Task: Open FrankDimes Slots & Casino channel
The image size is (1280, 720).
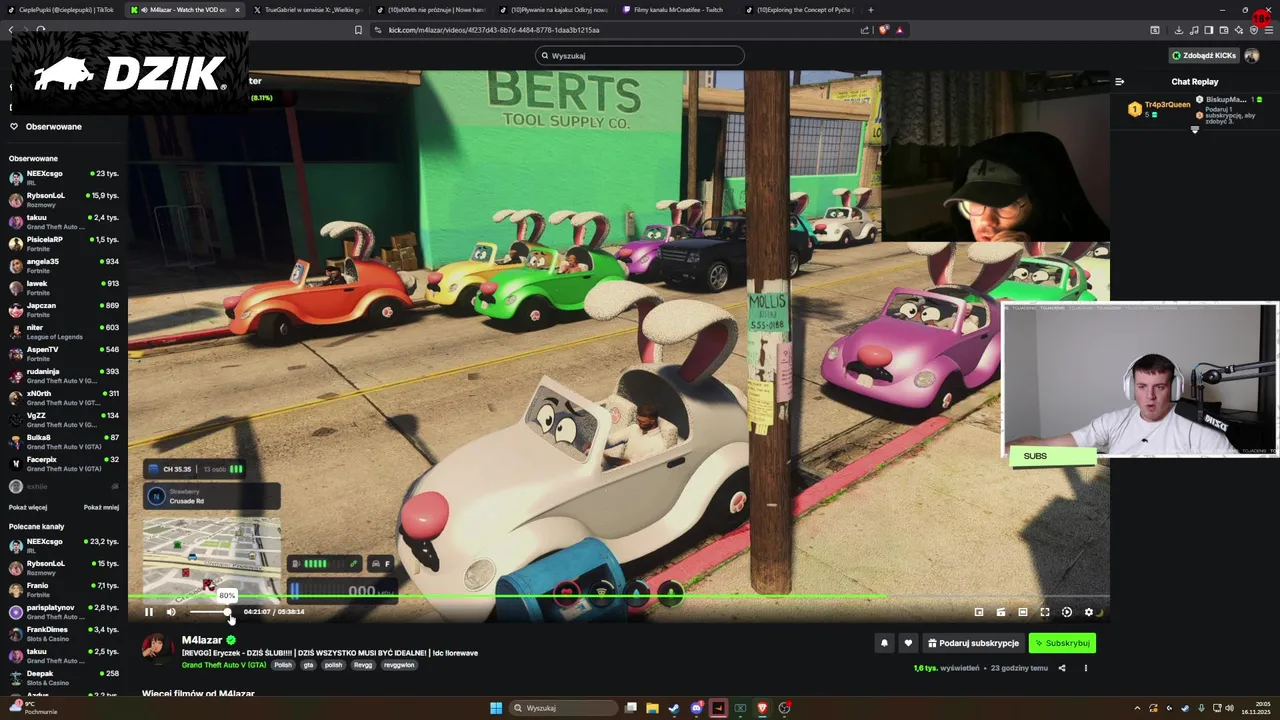Action: point(64,634)
